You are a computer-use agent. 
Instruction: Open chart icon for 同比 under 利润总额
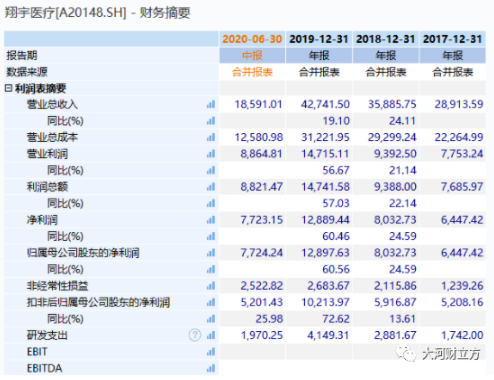click(211, 203)
